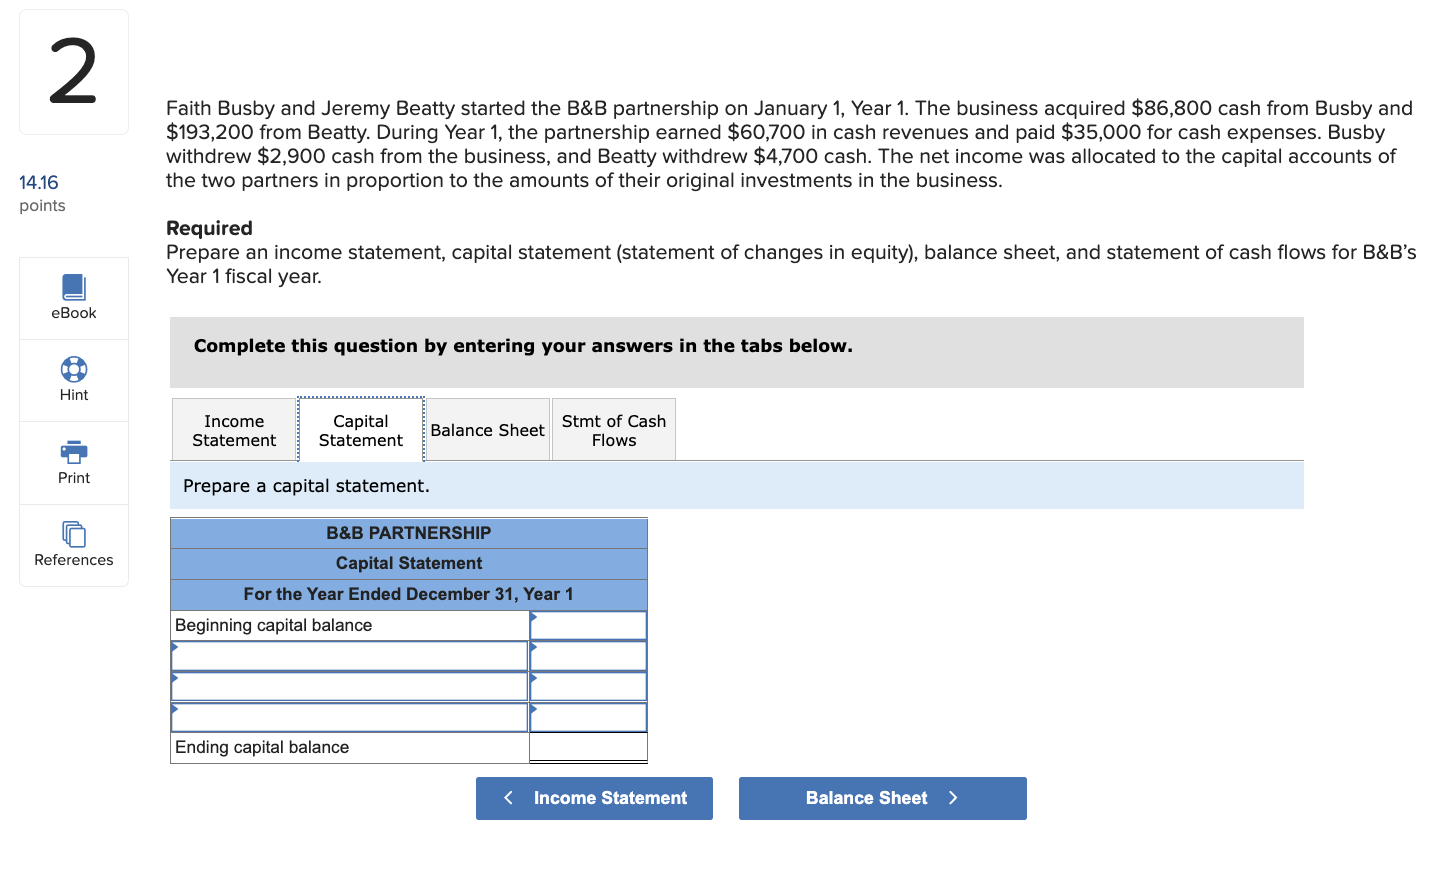Click the Ending capital balance amount cell
This screenshot has width=1438, height=884.
tap(588, 747)
